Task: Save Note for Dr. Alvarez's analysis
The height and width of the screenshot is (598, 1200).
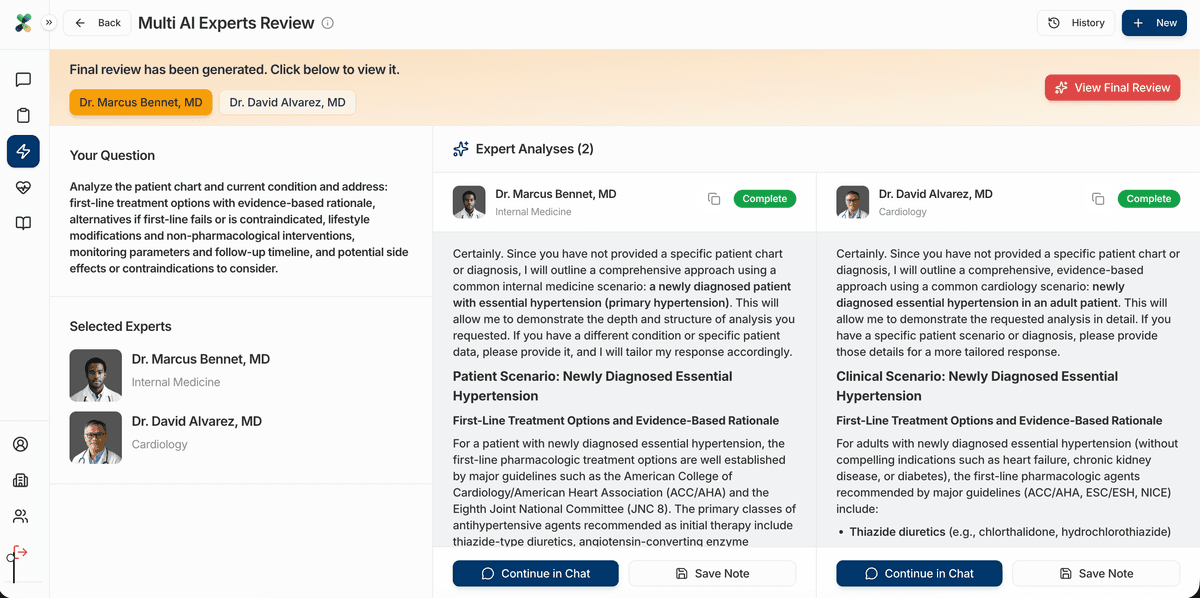Action: [x=1095, y=573]
